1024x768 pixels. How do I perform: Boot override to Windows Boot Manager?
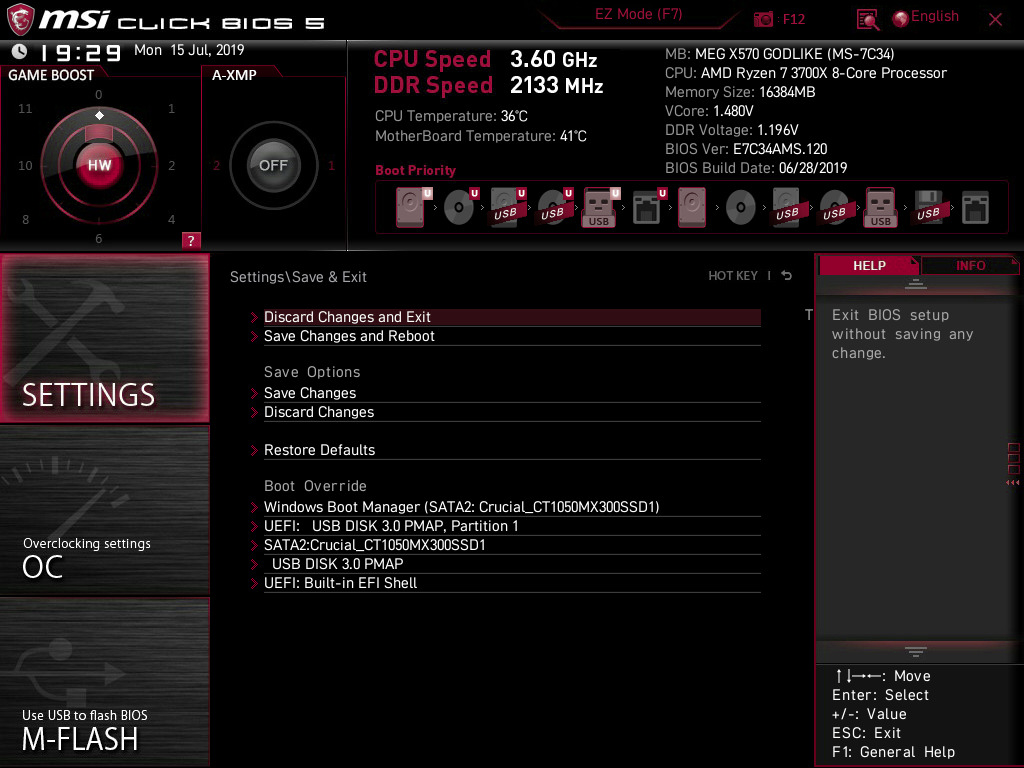coord(512,507)
